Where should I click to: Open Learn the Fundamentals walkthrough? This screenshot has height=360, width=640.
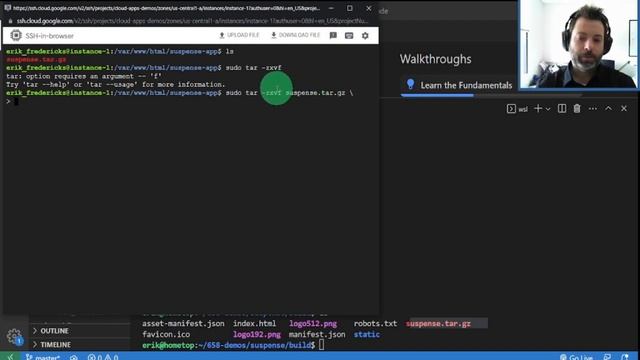[x=466, y=85]
